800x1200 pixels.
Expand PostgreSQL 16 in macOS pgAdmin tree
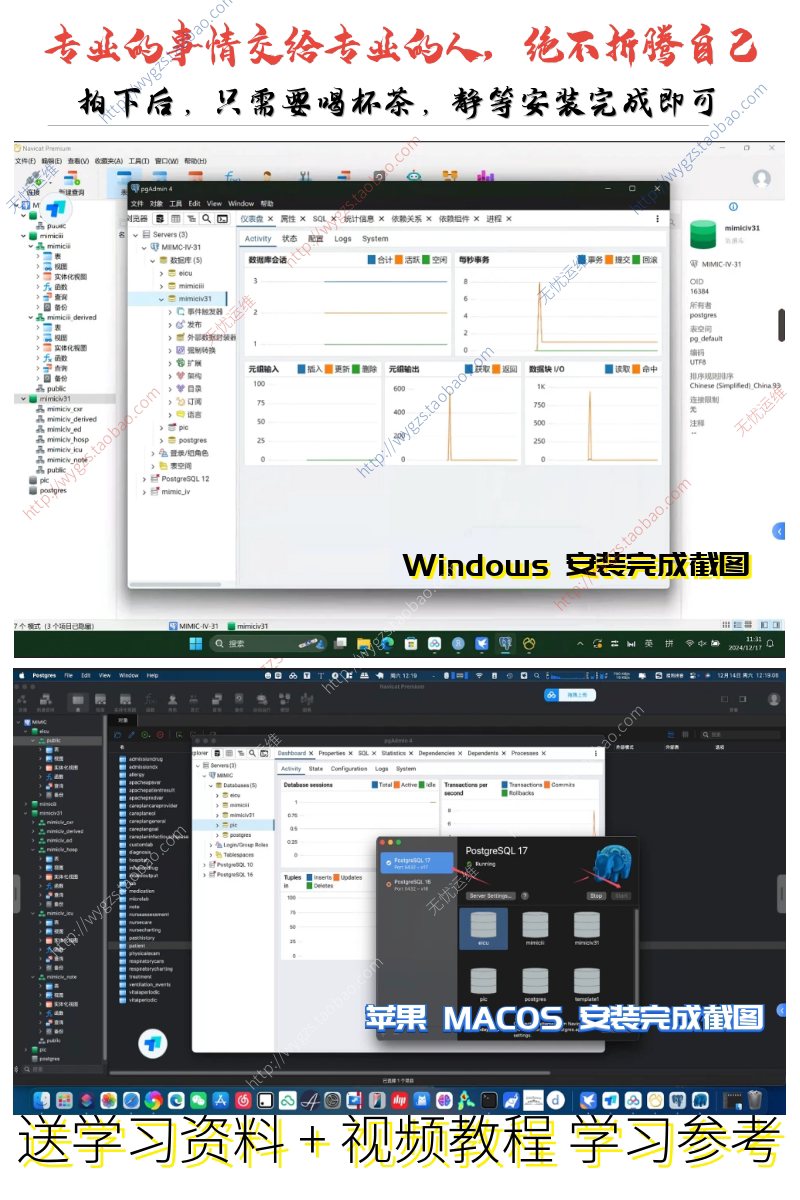click(202, 874)
